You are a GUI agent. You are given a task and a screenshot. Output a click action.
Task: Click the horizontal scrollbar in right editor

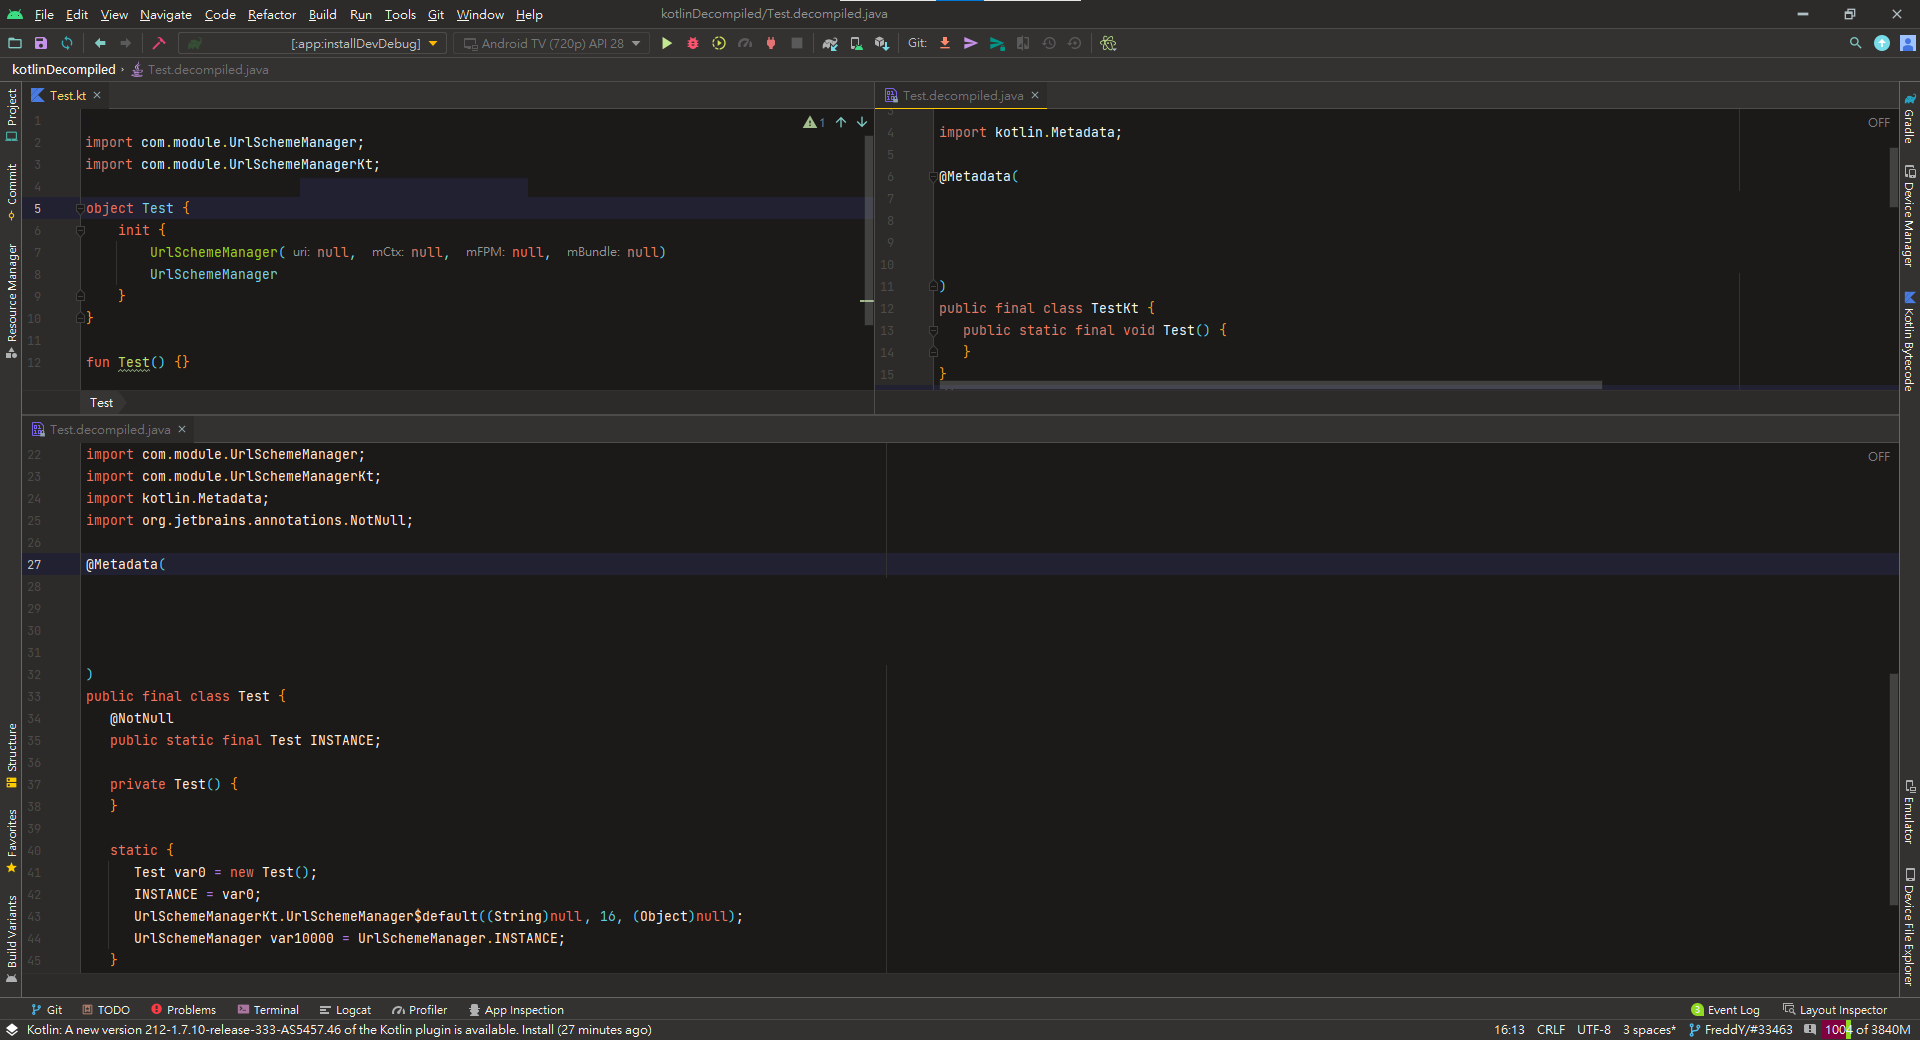[x=1270, y=385]
